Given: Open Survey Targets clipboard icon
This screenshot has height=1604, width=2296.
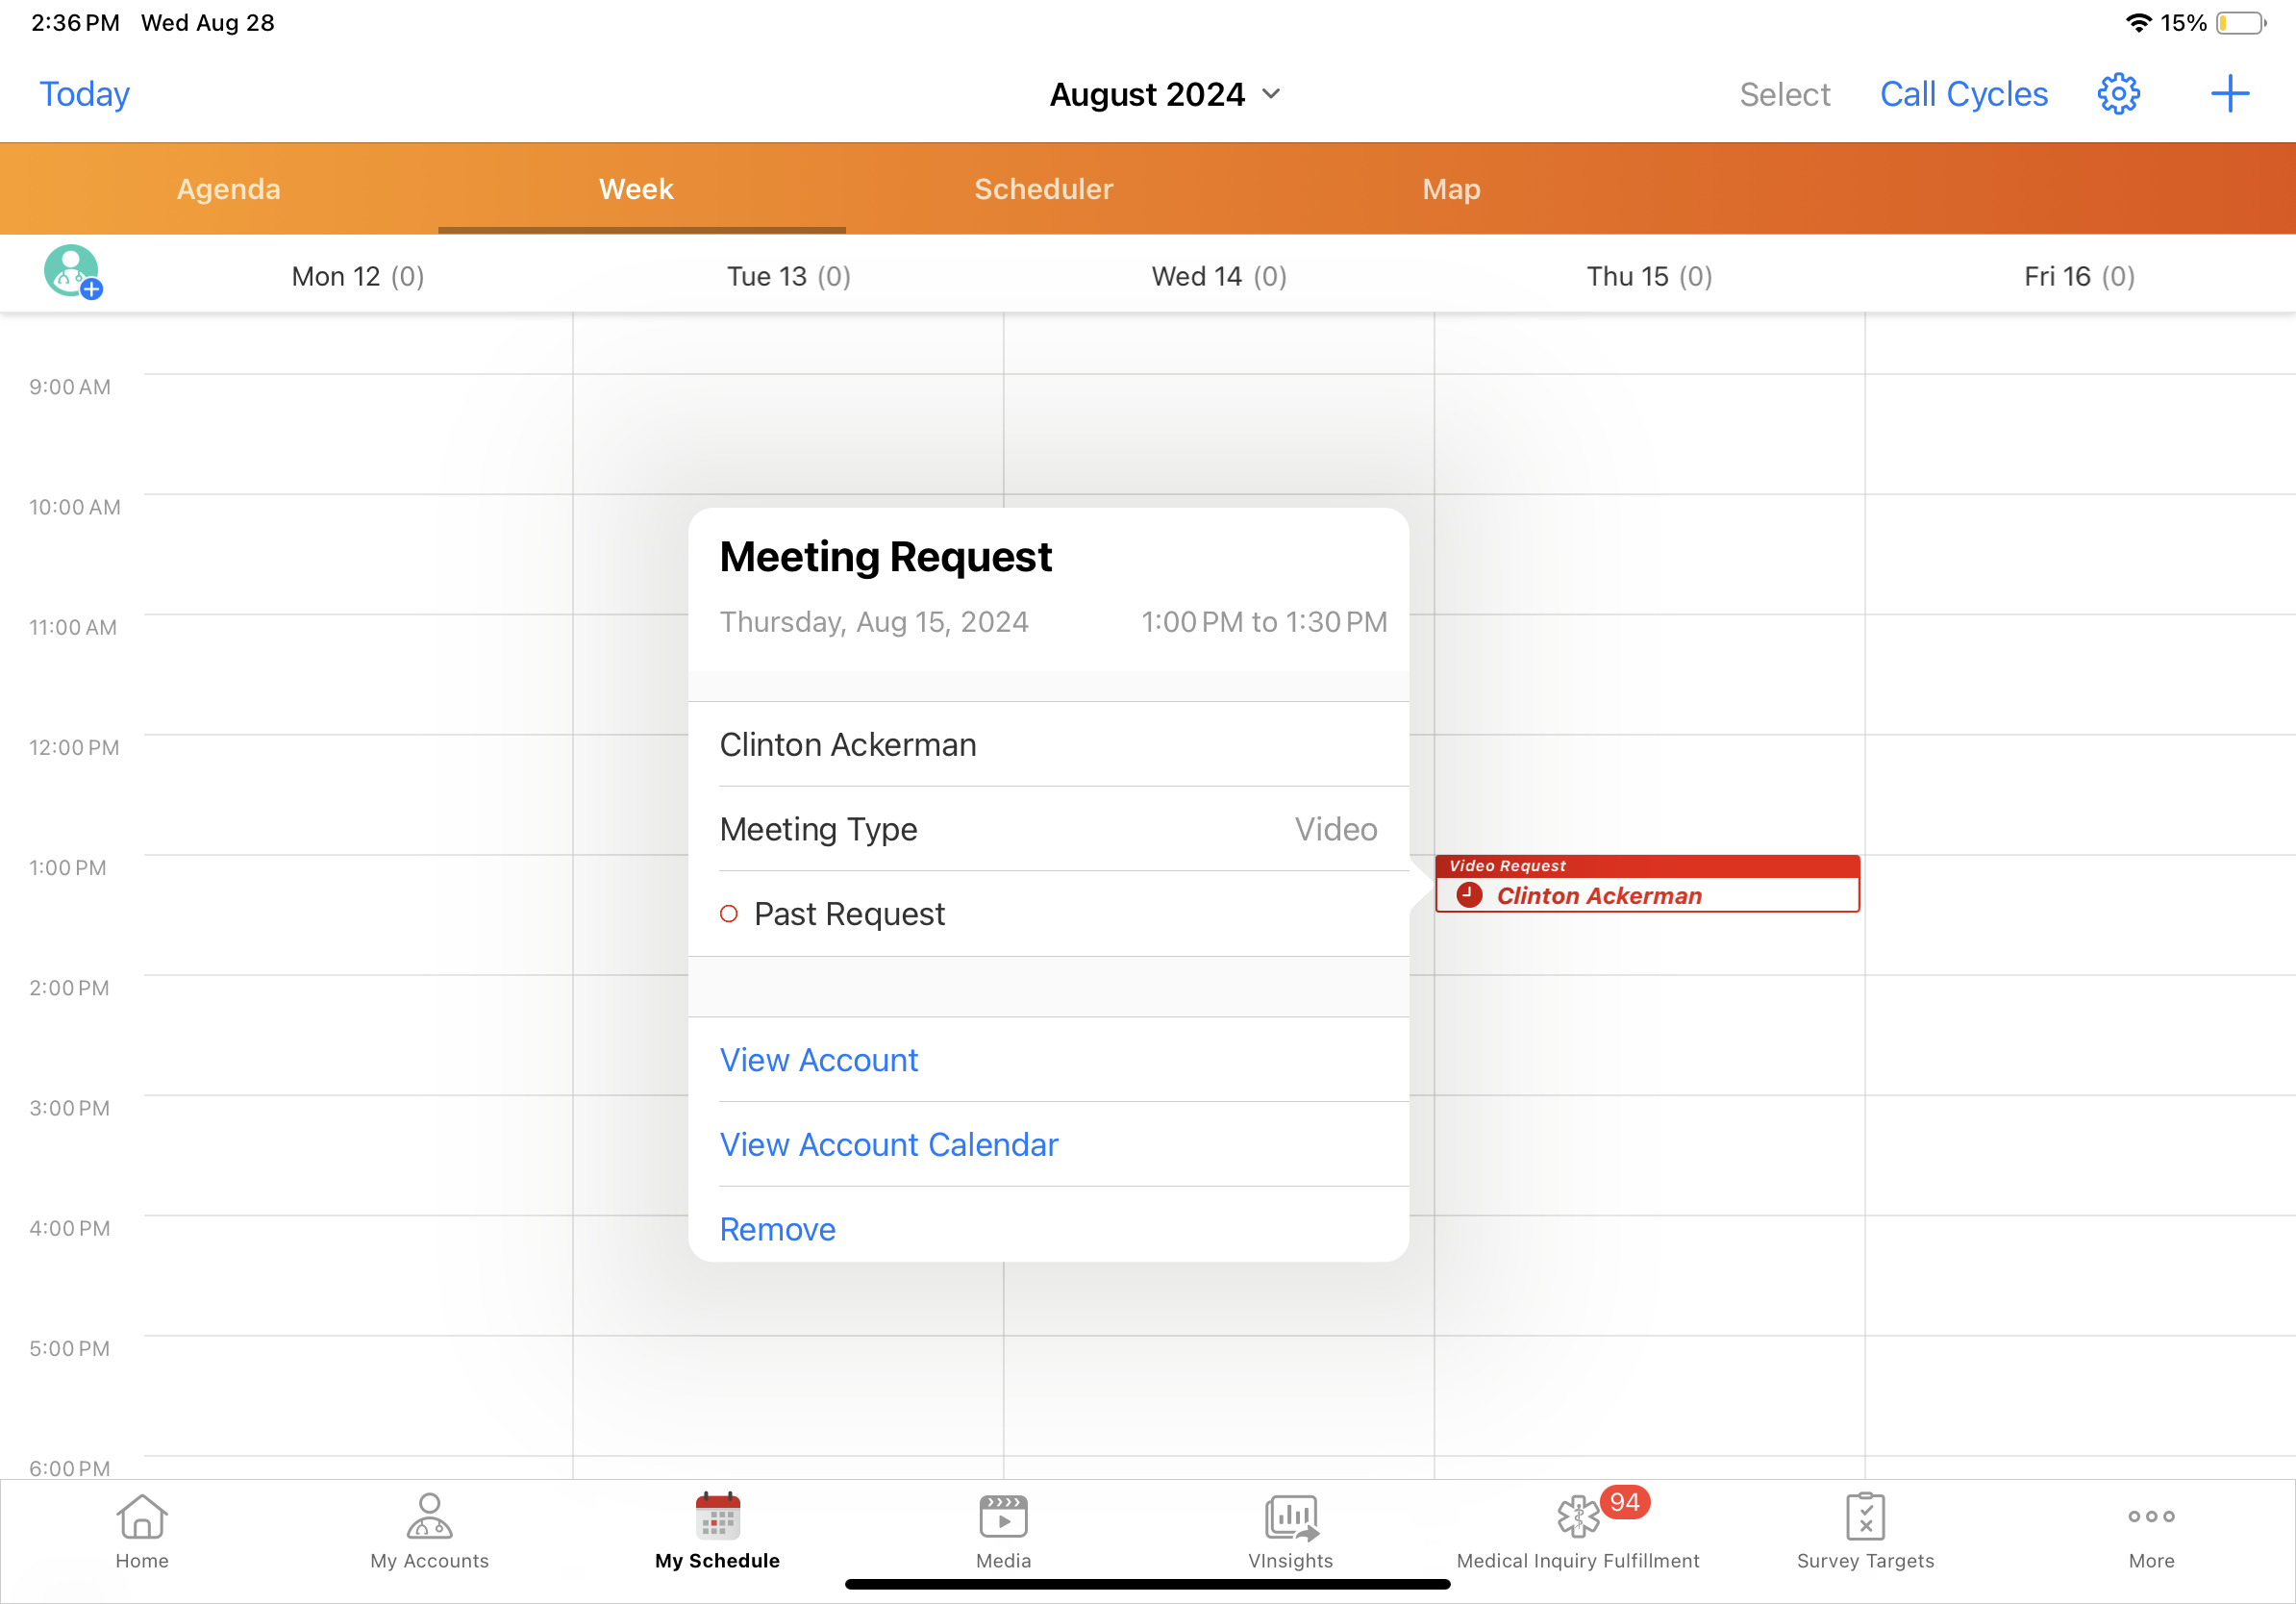Looking at the screenshot, I should click(x=1865, y=1518).
